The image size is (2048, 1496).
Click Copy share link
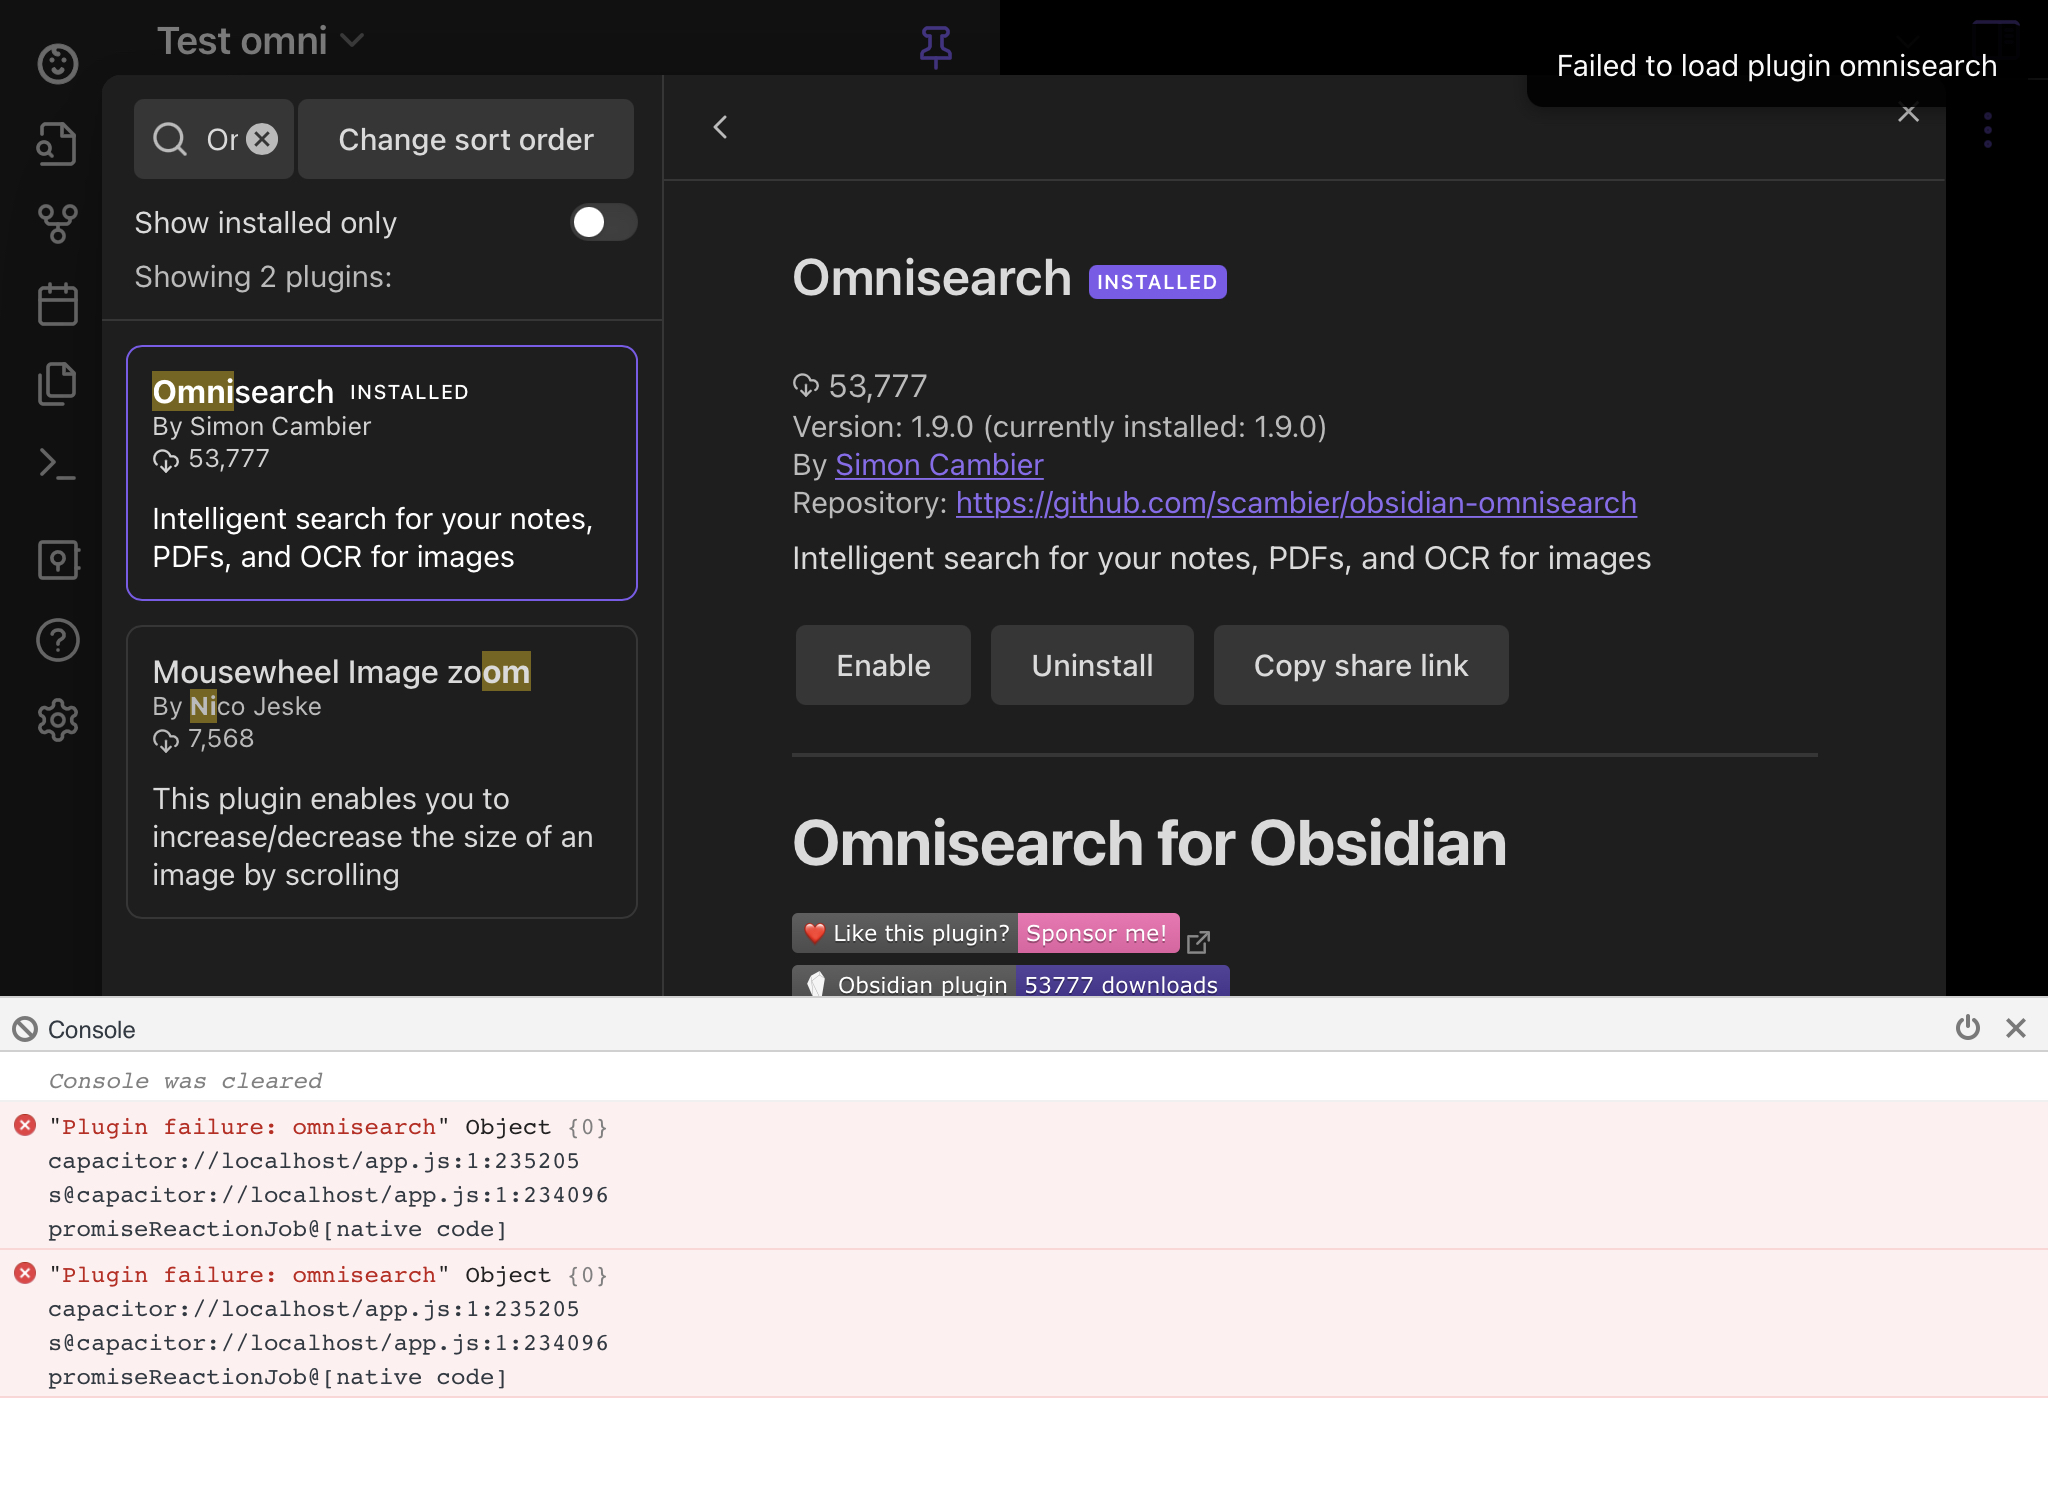click(x=1361, y=665)
